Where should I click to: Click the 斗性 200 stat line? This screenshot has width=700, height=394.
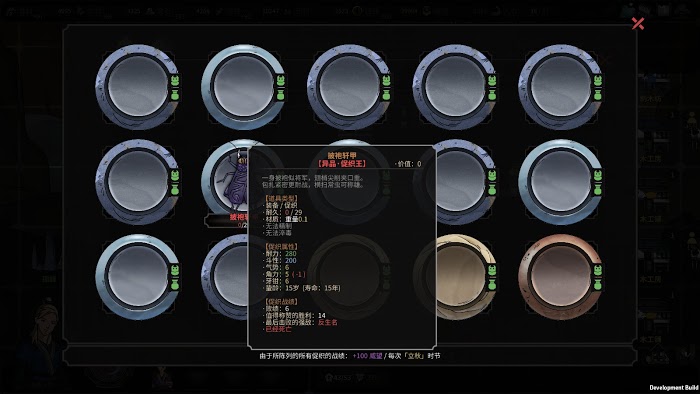point(280,260)
